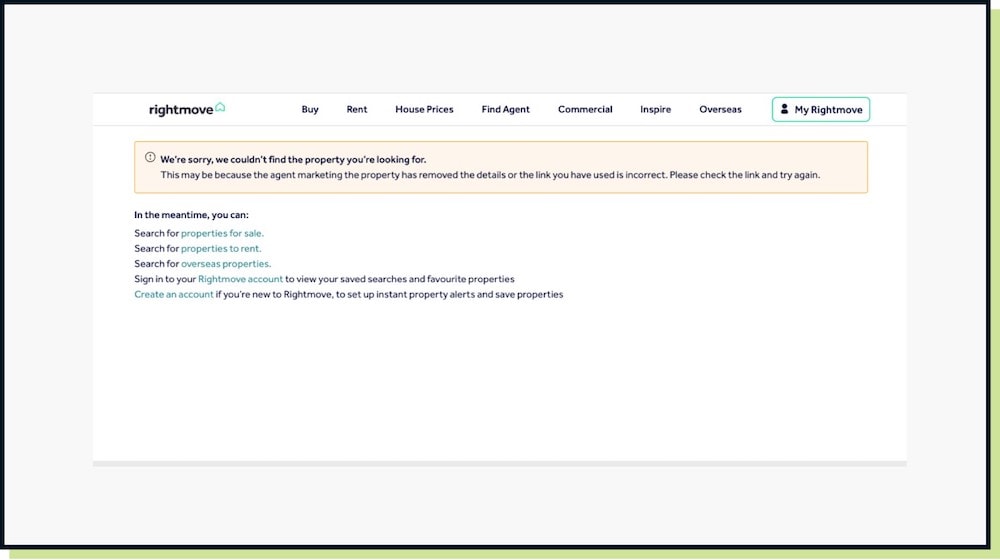Follow the overseas properties link

(226, 264)
